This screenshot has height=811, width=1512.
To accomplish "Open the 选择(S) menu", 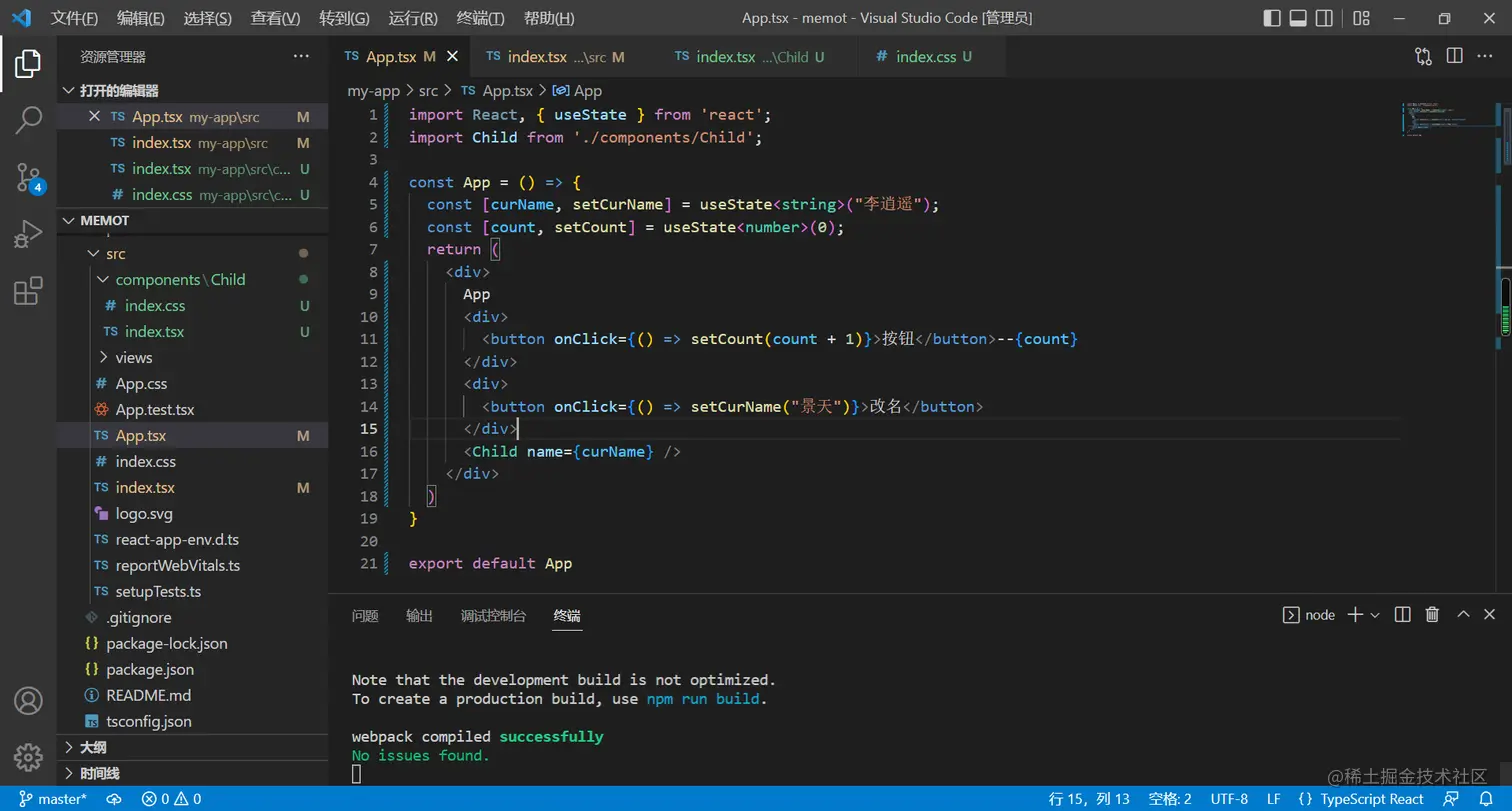I will click(207, 18).
